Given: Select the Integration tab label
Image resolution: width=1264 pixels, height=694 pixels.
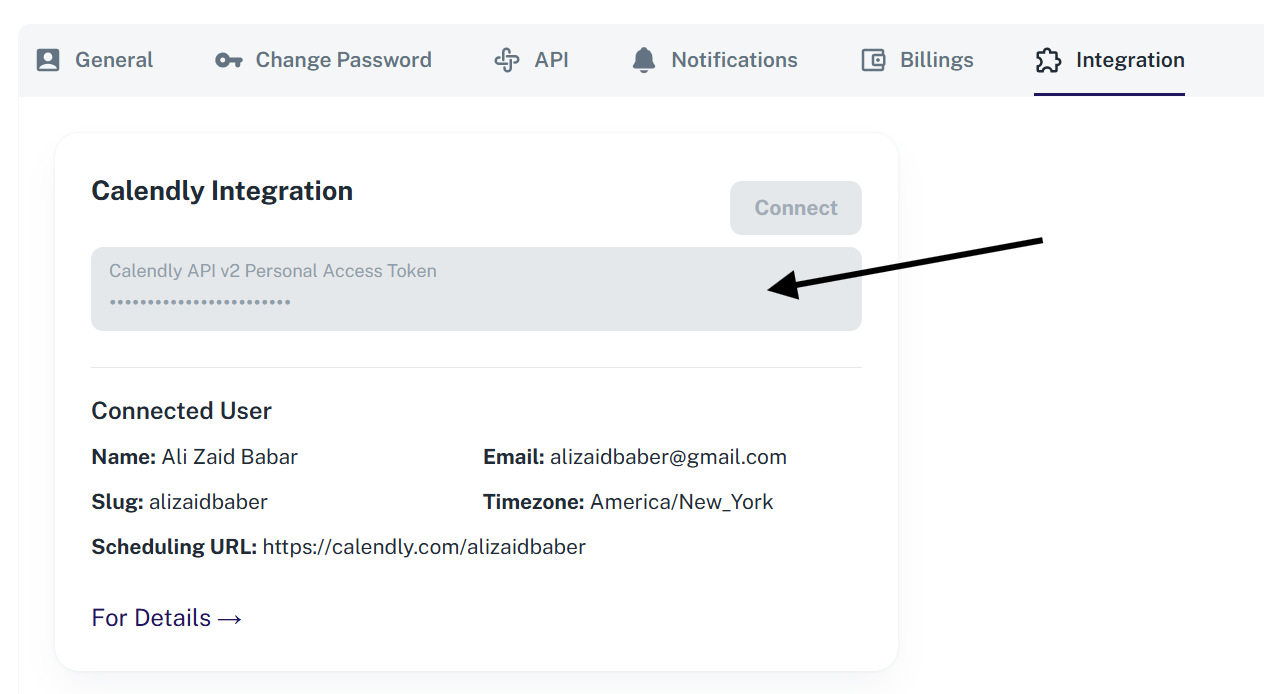Looking at the screenshot, I should 1130,60.
